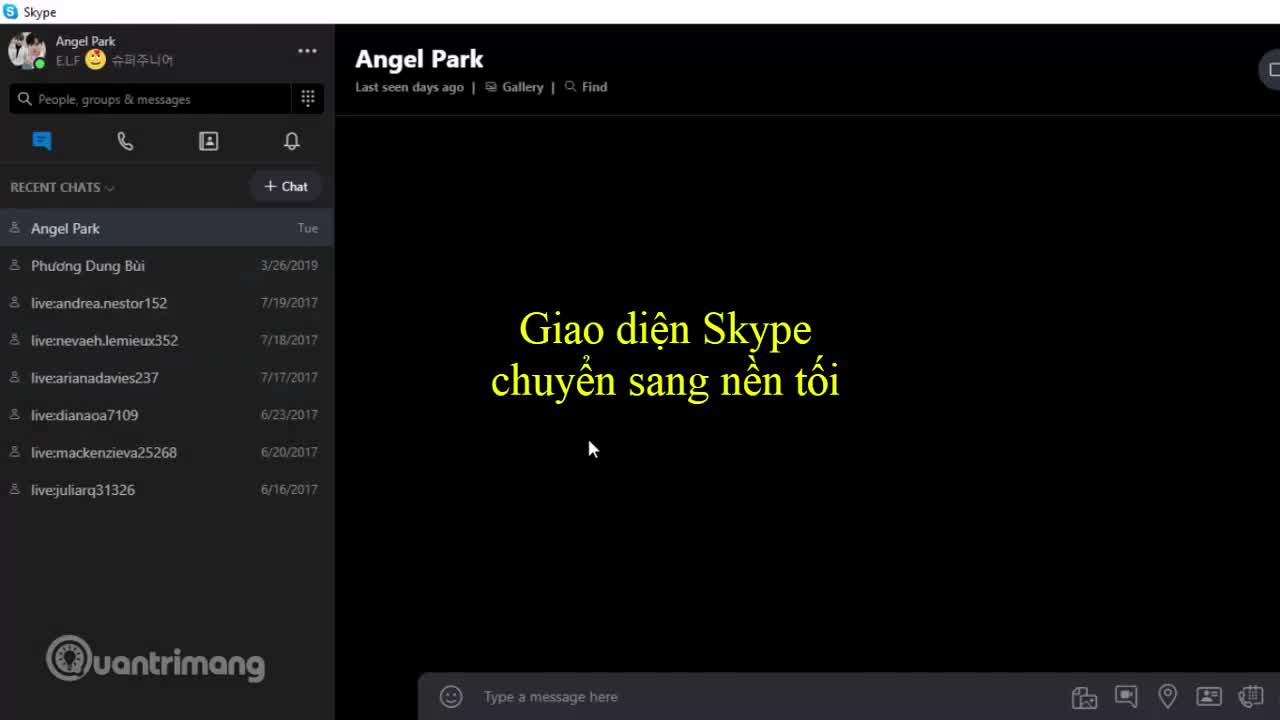This screenshot has width=1280, height=720.
Task: Open Find in conversation link
Action: [x=586, y=87]
